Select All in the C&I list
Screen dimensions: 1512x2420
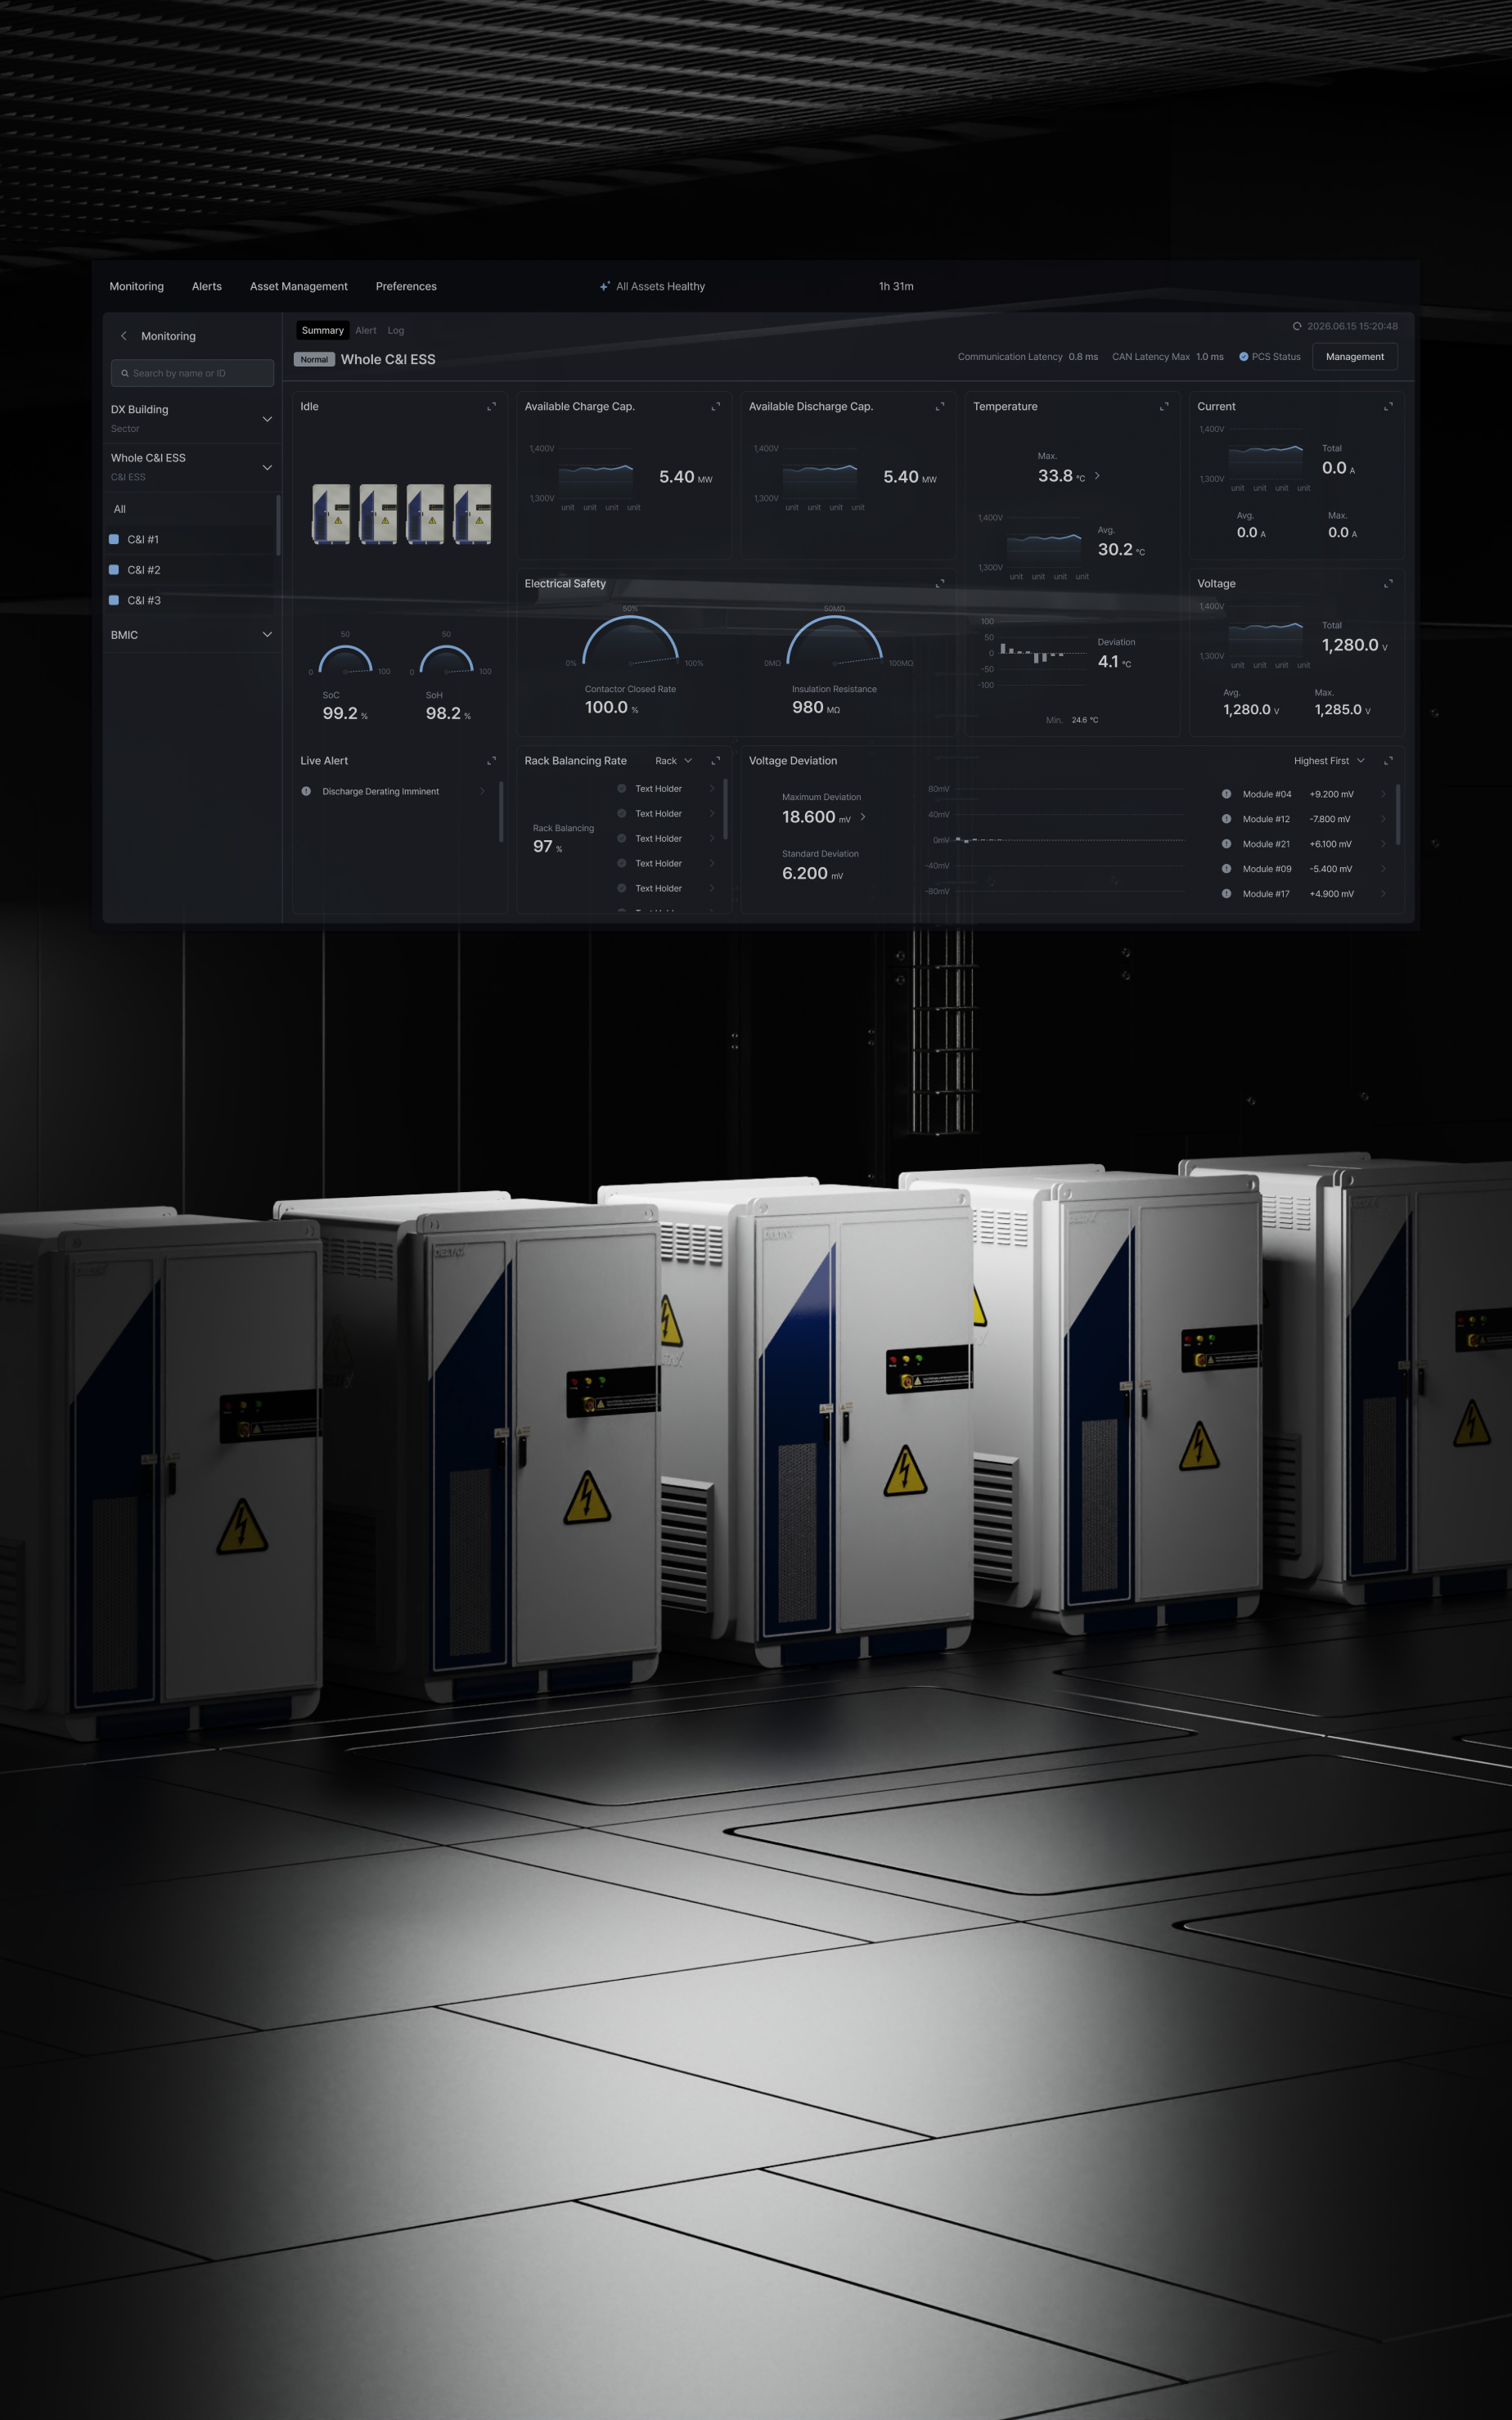[120, 509]
